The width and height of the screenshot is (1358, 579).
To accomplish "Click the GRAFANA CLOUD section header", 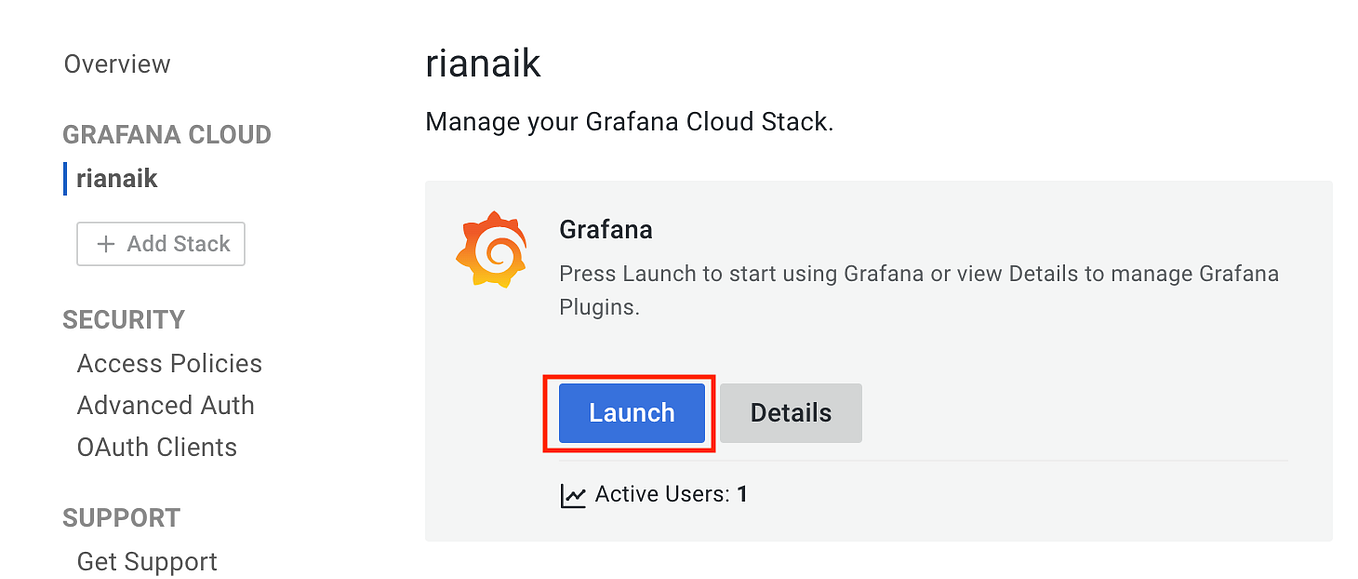I will tap(166, 134).
